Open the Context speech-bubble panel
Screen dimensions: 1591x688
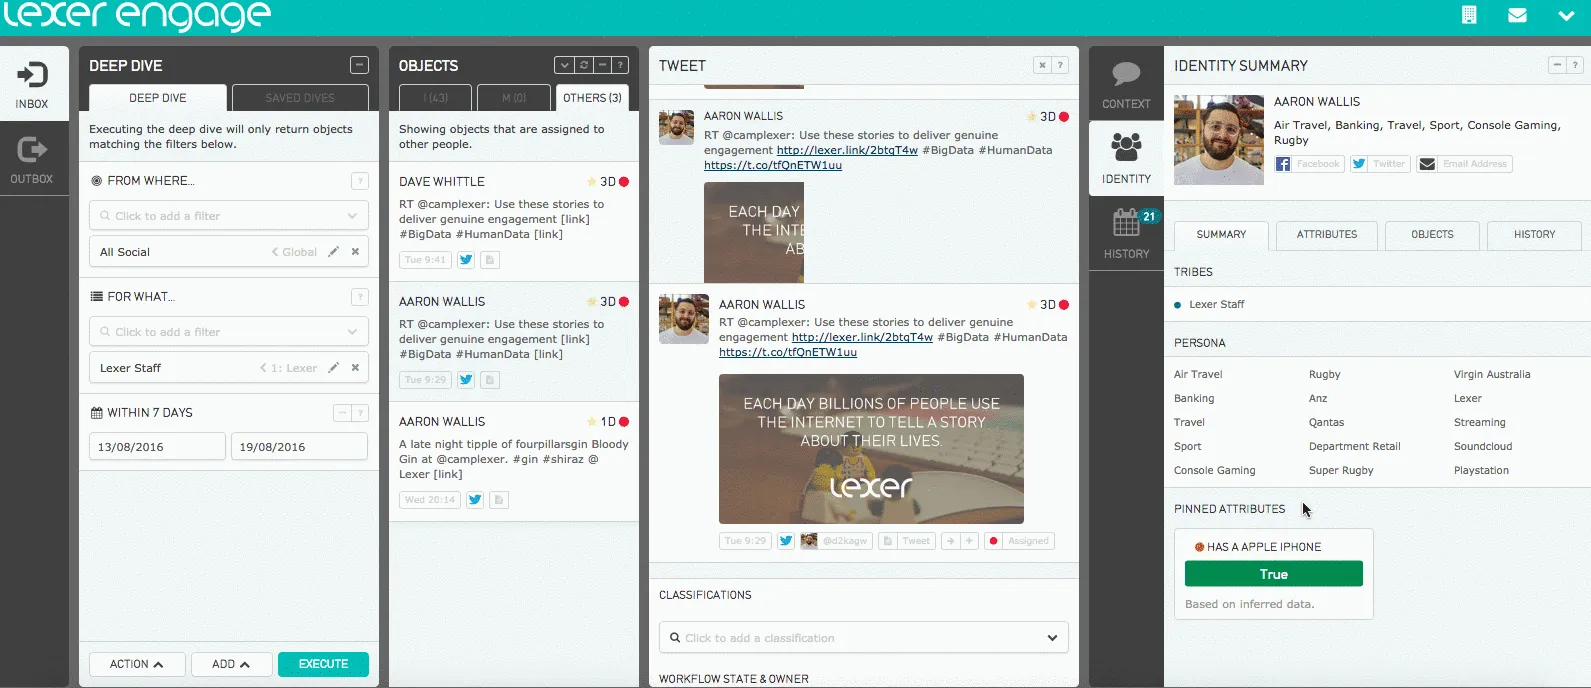(x=1126, y=83)
